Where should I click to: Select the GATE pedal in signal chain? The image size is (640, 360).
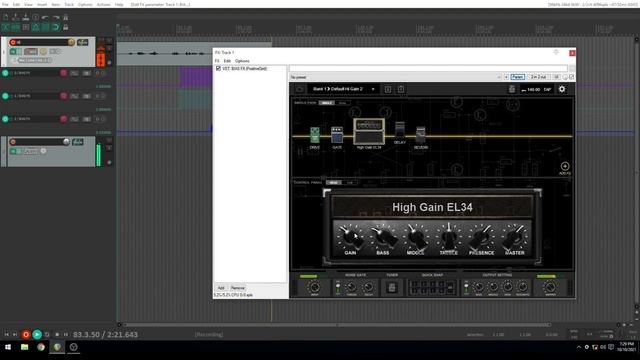pyautogui.click(x=337, y=135)
